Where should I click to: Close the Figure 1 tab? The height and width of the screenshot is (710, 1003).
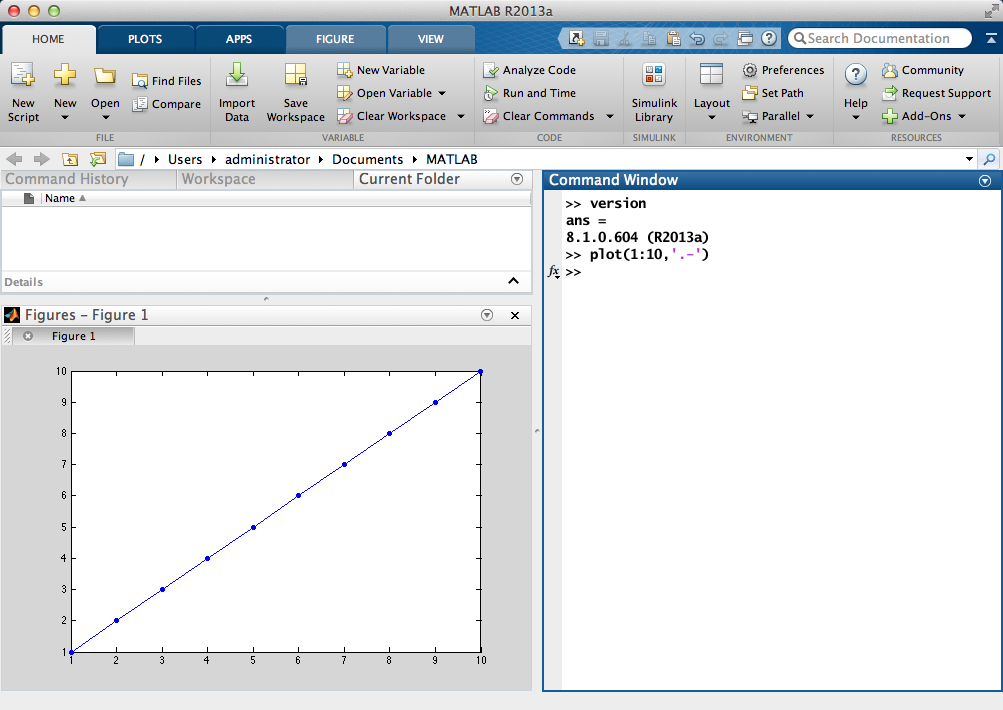click(28, 336)
